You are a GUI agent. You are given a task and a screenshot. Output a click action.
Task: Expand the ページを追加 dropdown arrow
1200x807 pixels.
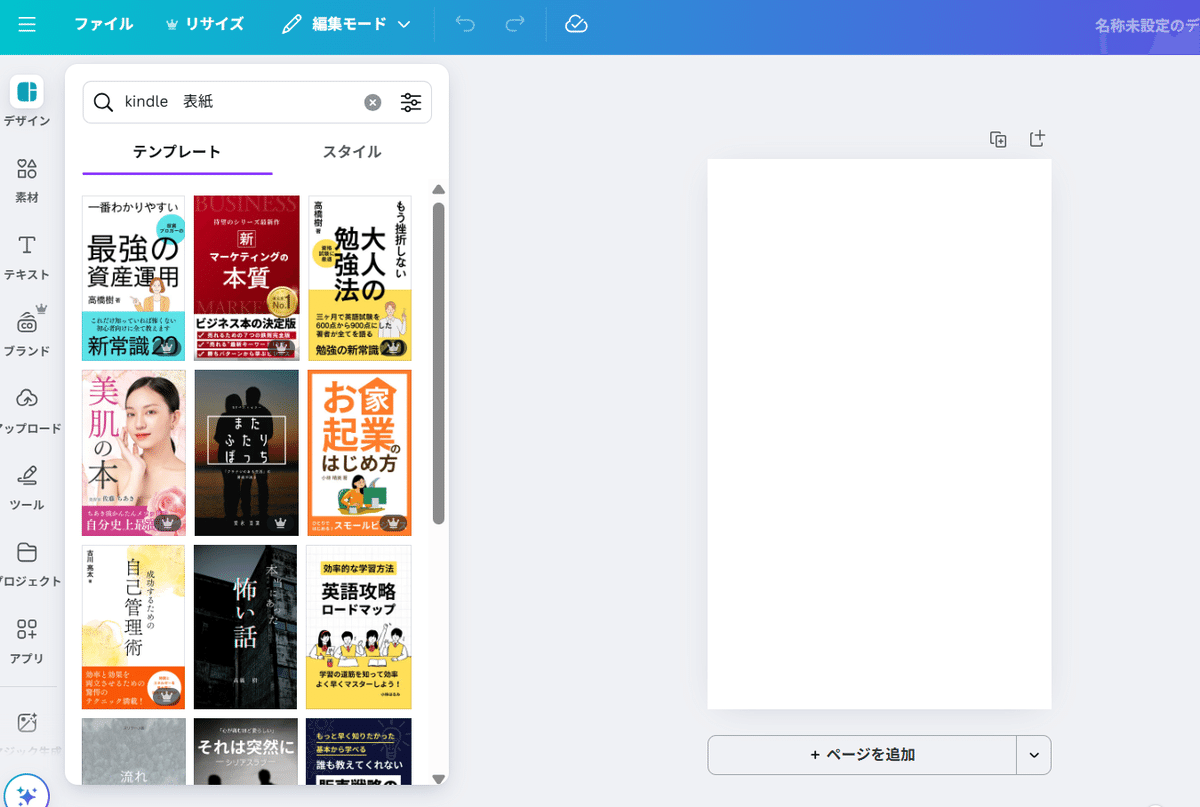click(x=1033, y=755)
